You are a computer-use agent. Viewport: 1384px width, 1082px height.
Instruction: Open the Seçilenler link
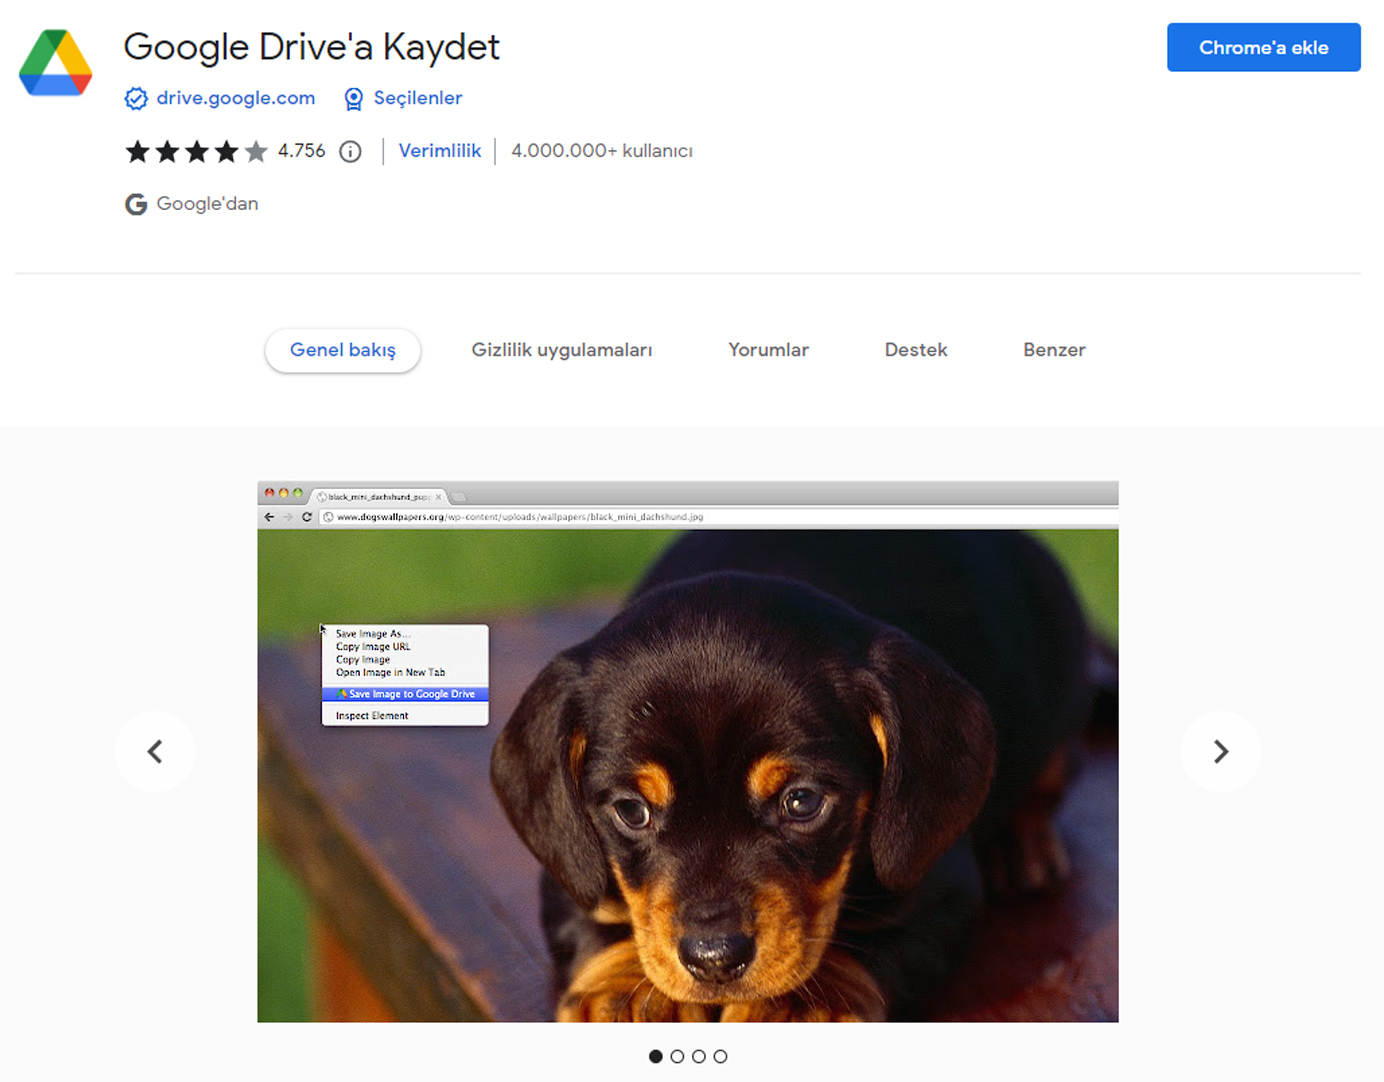(417, 98)
